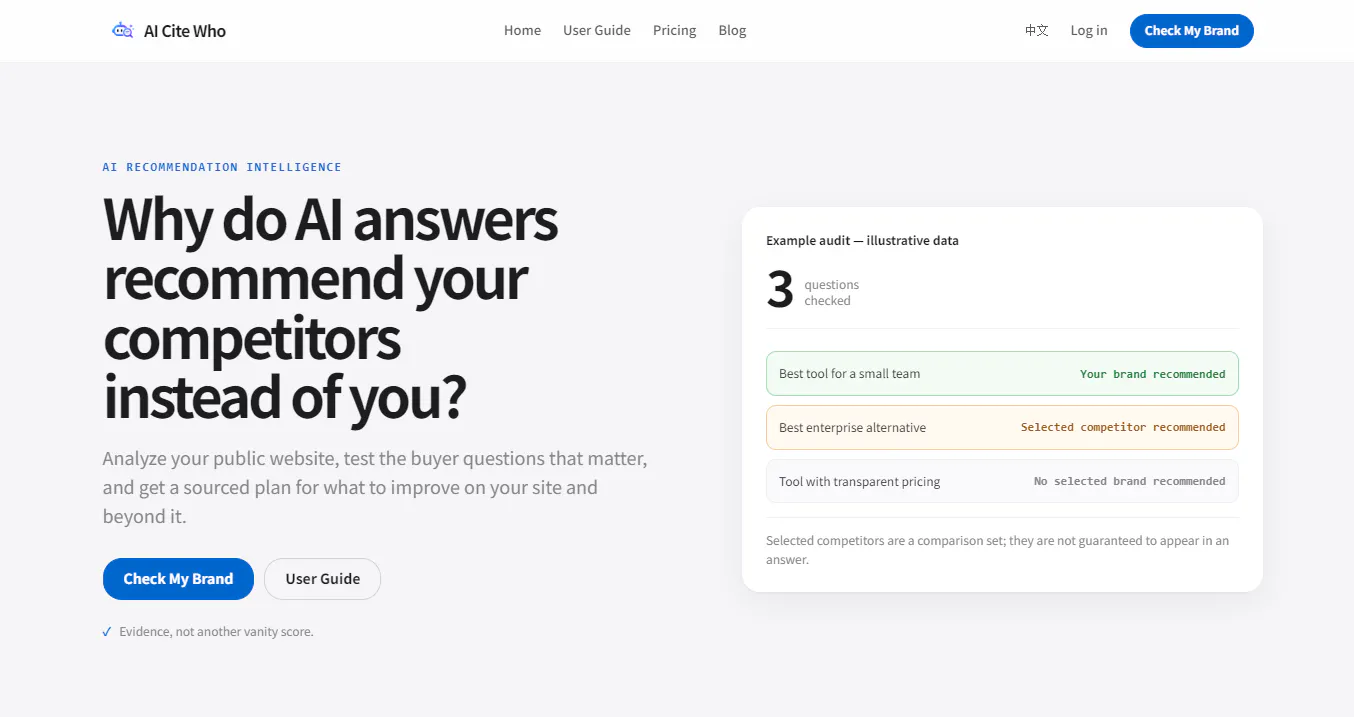This screenshot has width=1354, height=717.
Task: Open the Pricing page
Action: pyautogui.click(x=675, y=31)
